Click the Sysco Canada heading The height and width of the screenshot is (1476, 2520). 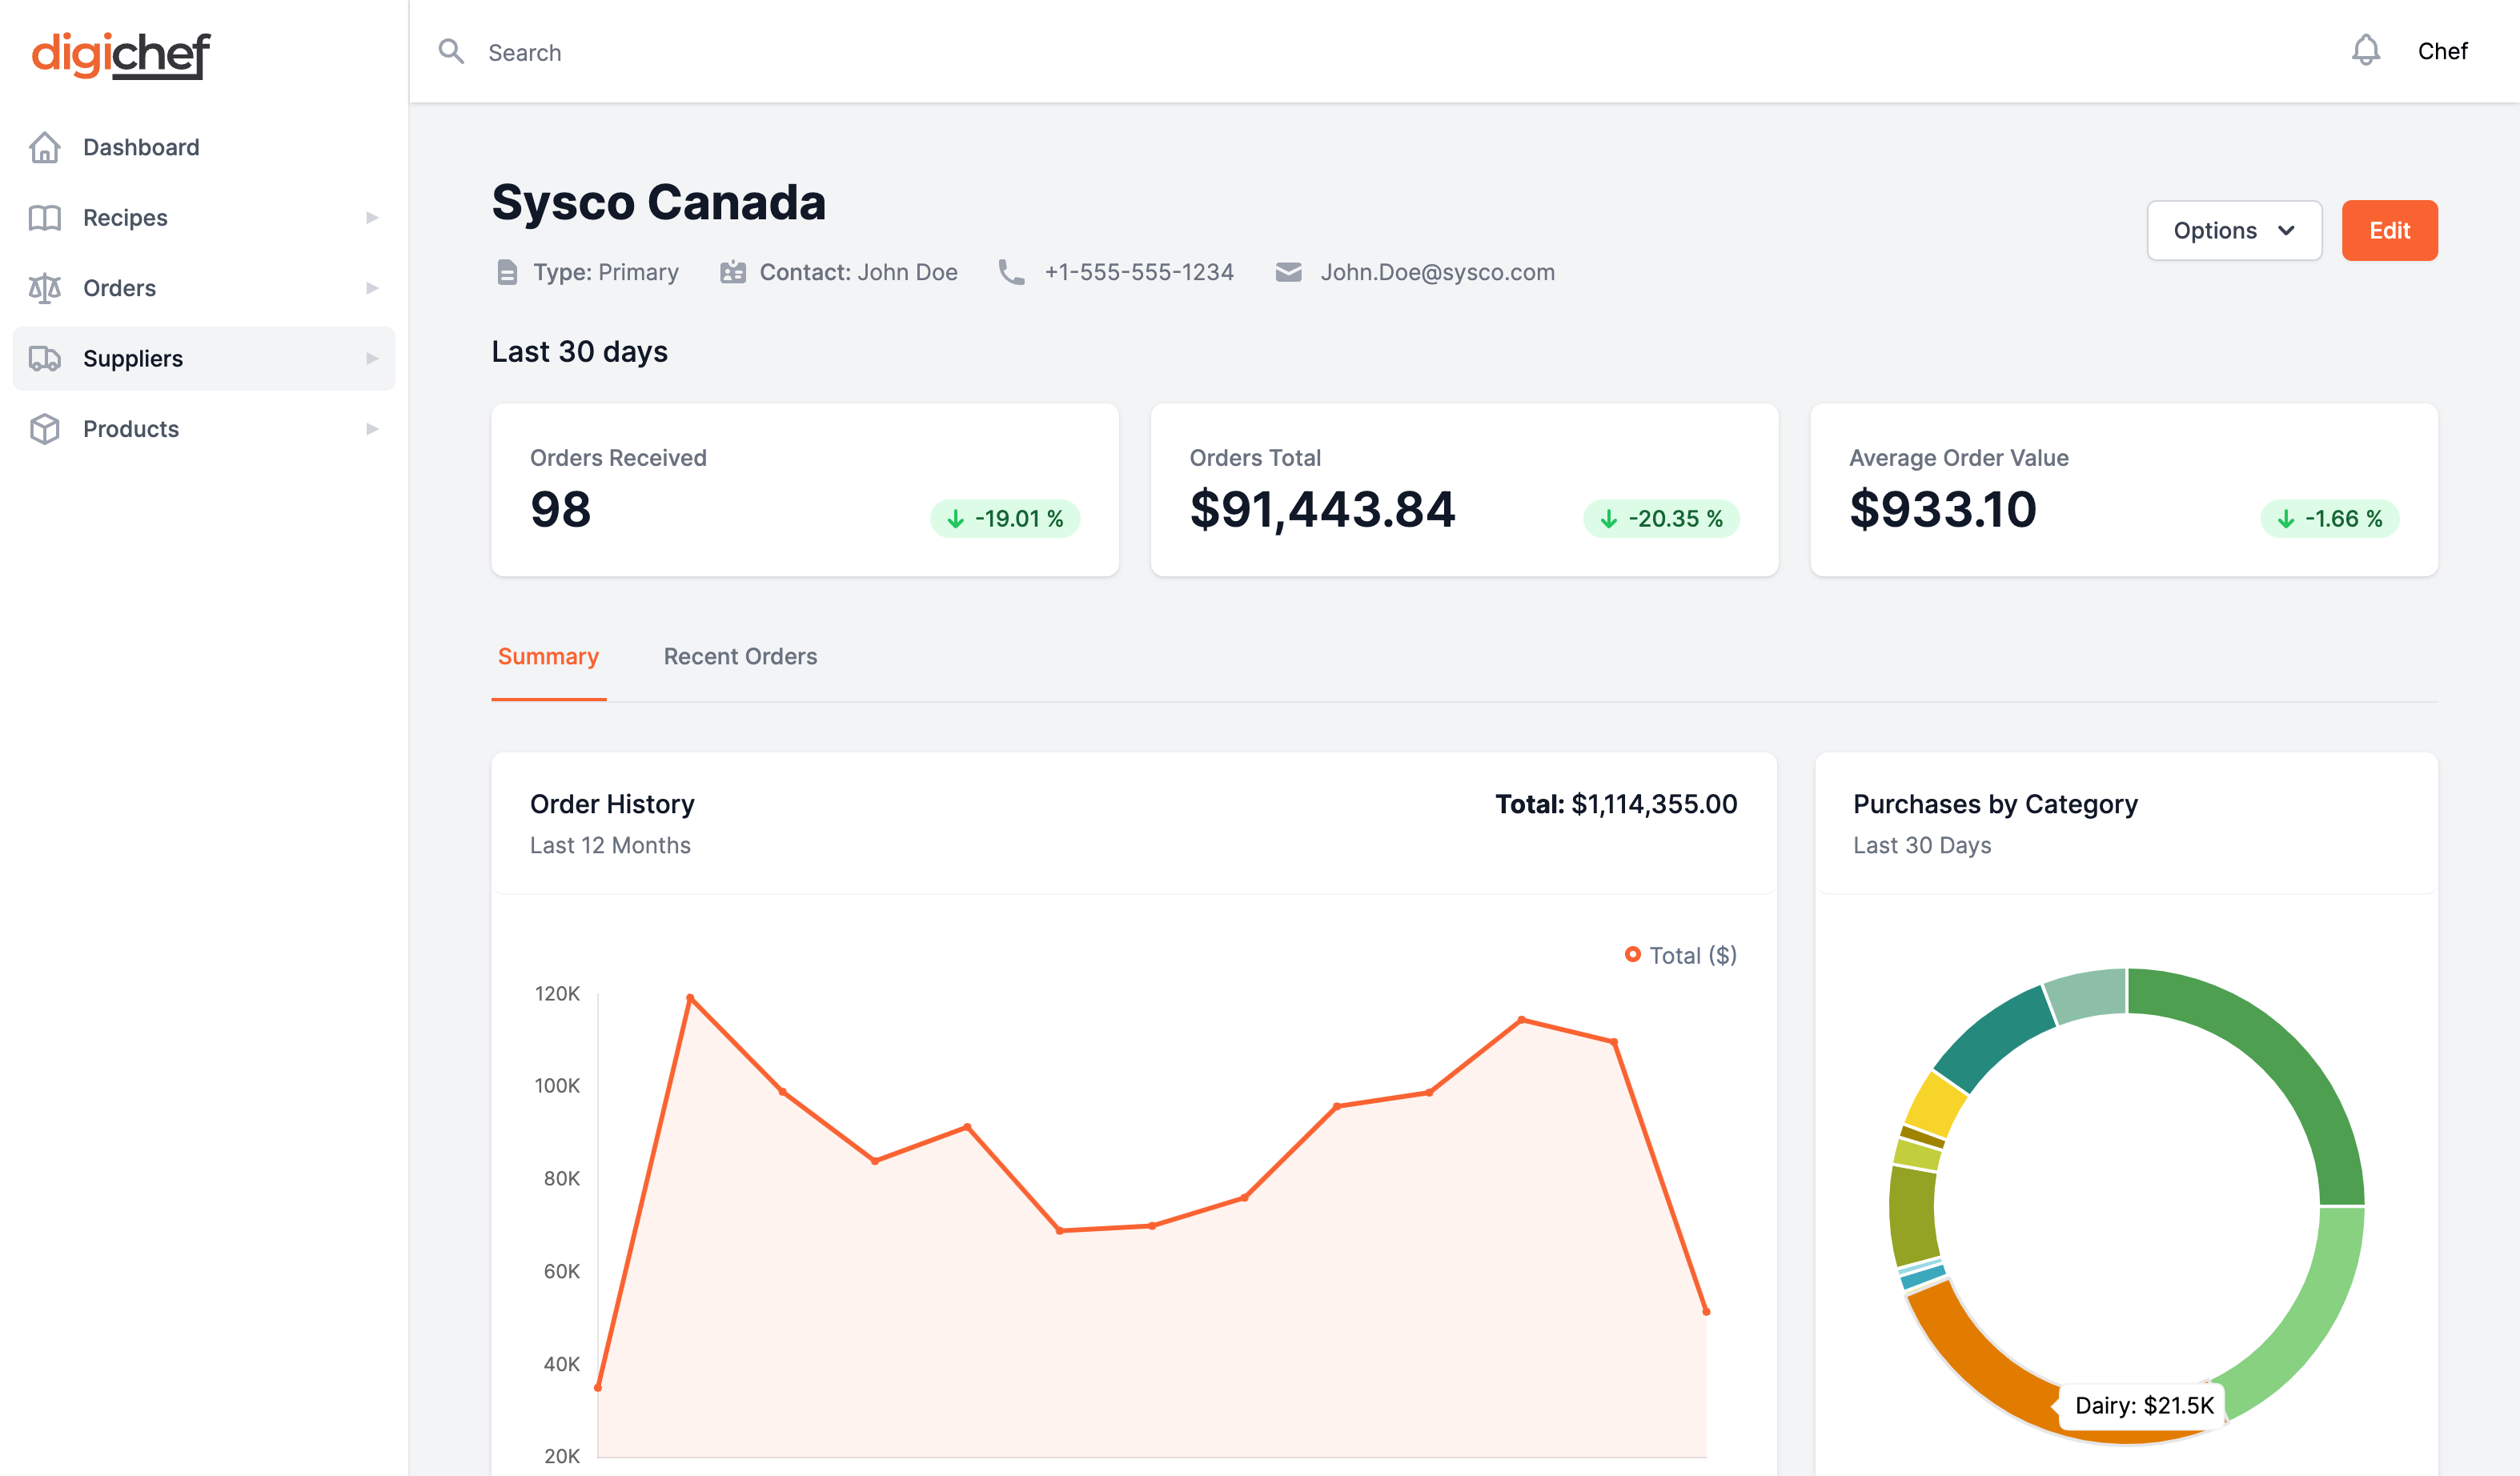coord(659,203)
